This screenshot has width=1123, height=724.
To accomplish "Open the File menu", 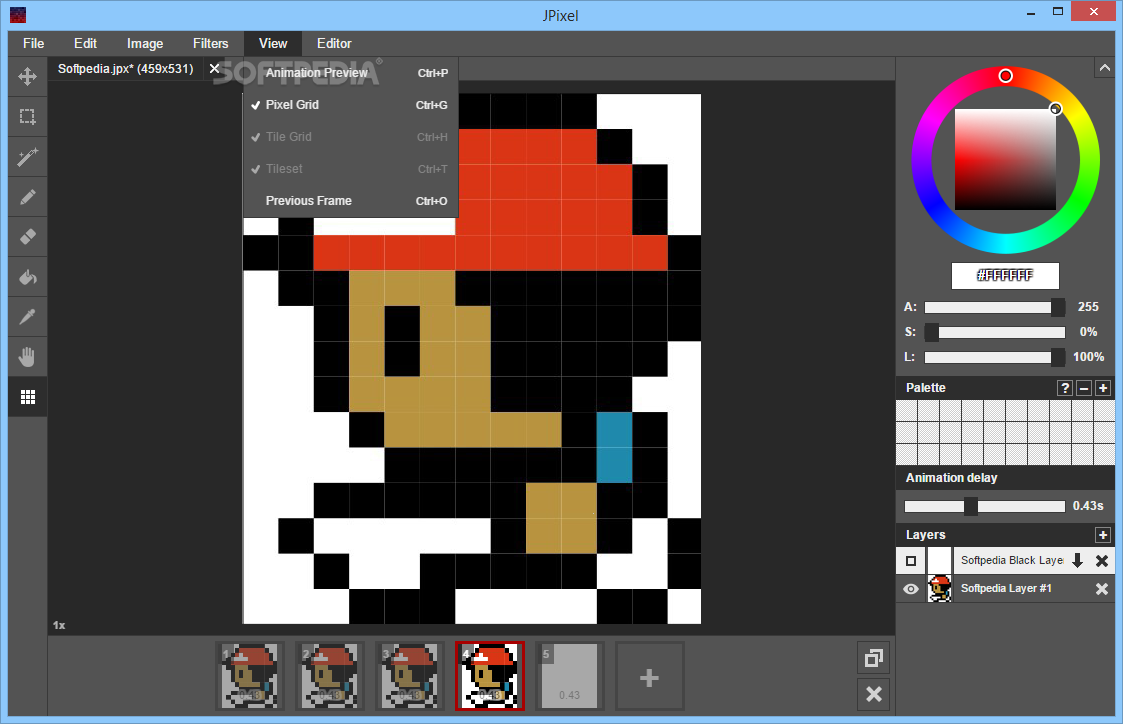I will pyautogui.click(x=34, y=44).
